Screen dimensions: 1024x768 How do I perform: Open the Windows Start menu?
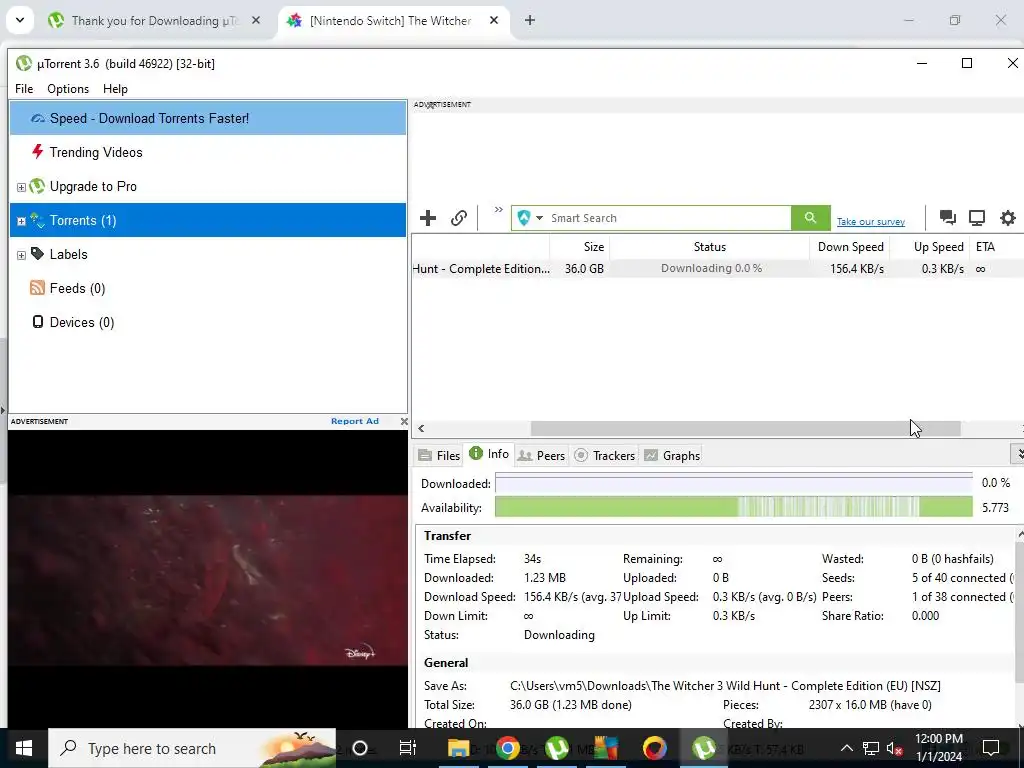24,748
